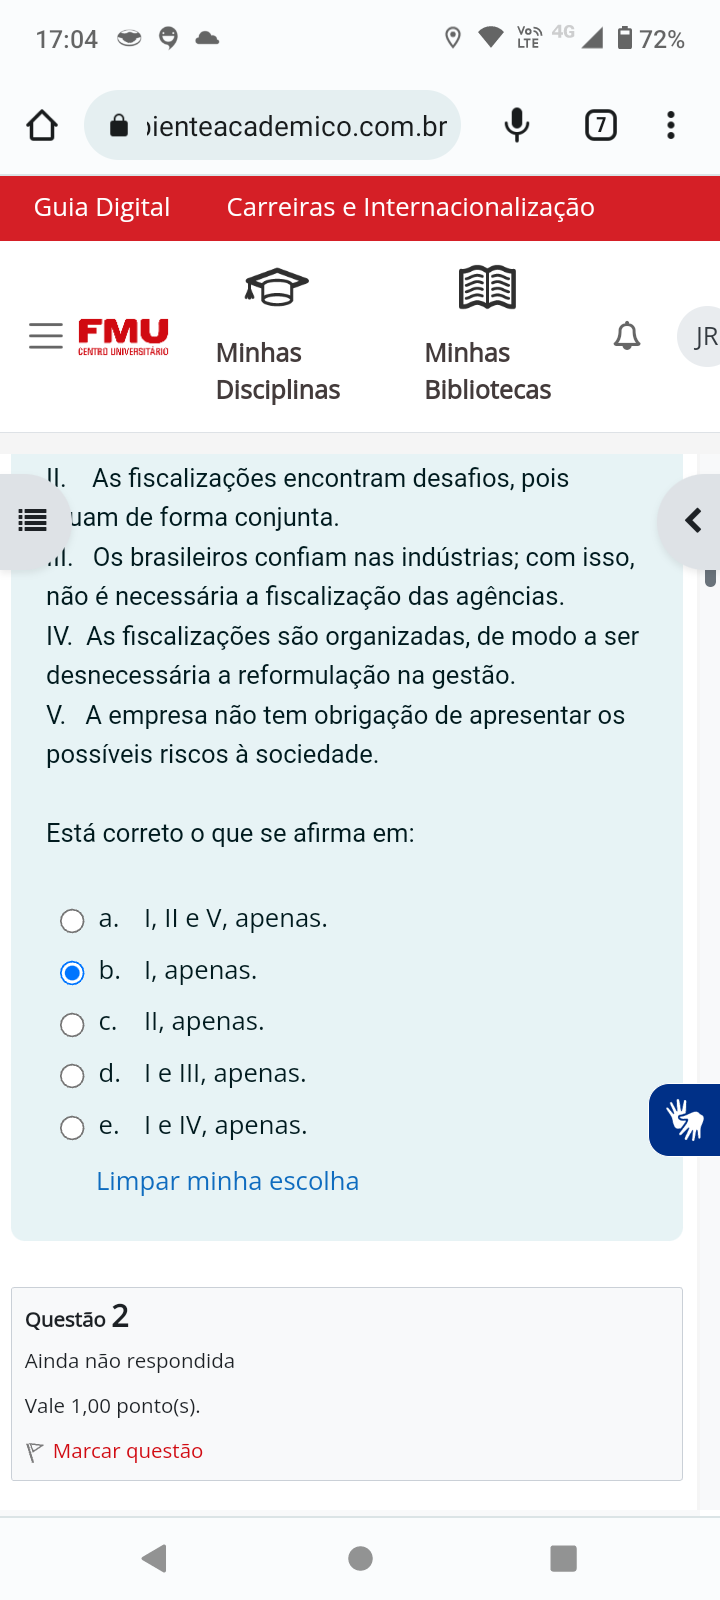Image resolution: width=720 pixels, height=1600 pixels.
Task: Tap the browser home icon
Action: click(42, 126)
